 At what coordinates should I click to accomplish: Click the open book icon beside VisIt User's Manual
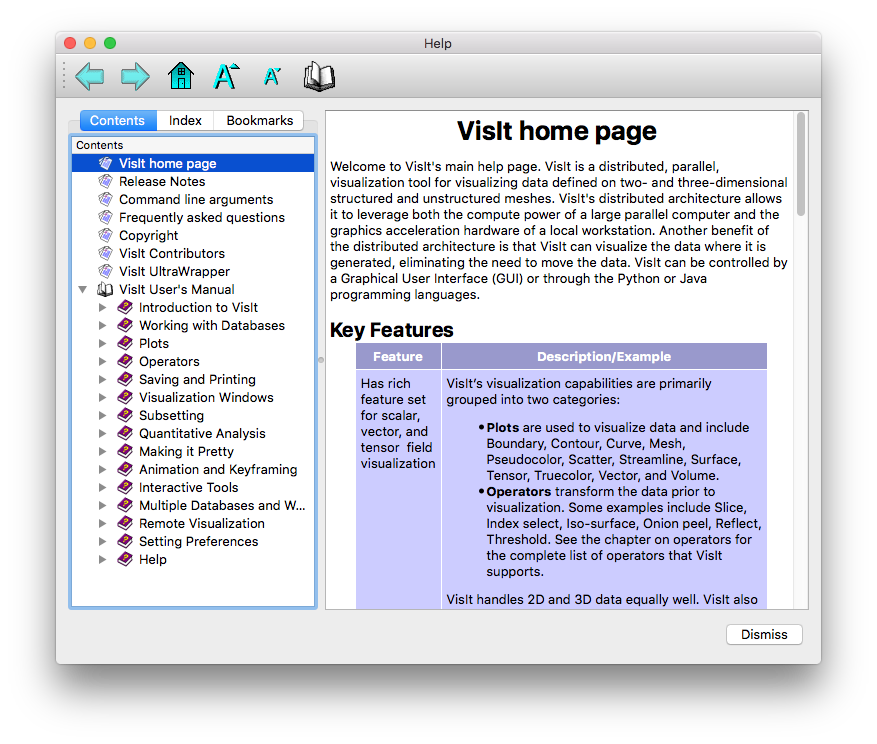point(105,289)
